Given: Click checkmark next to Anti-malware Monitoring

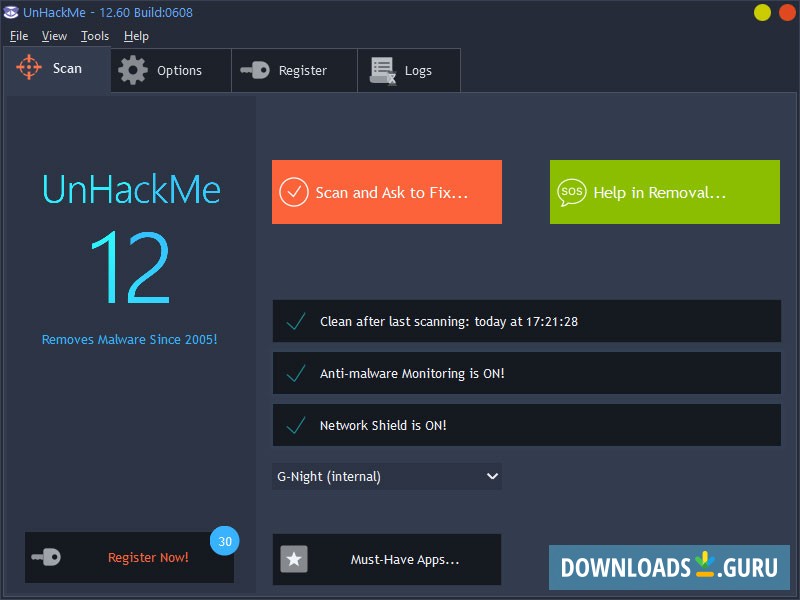Looking at the screenshot, I should tap(296, 373).
